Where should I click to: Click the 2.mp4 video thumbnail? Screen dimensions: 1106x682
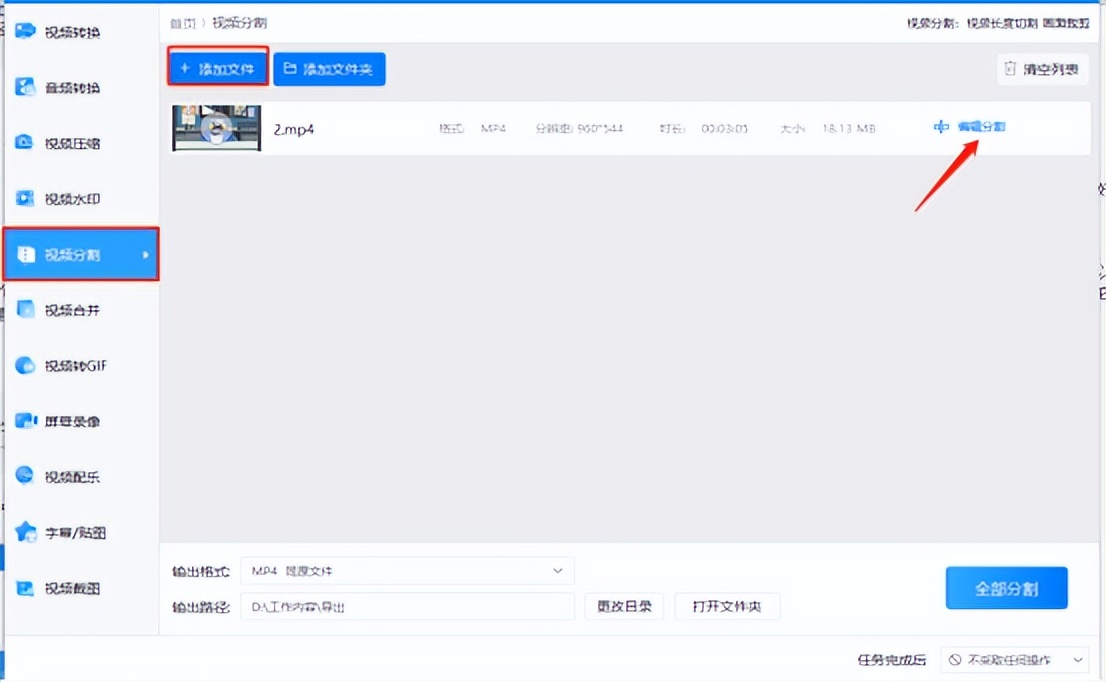pos(216,128)
